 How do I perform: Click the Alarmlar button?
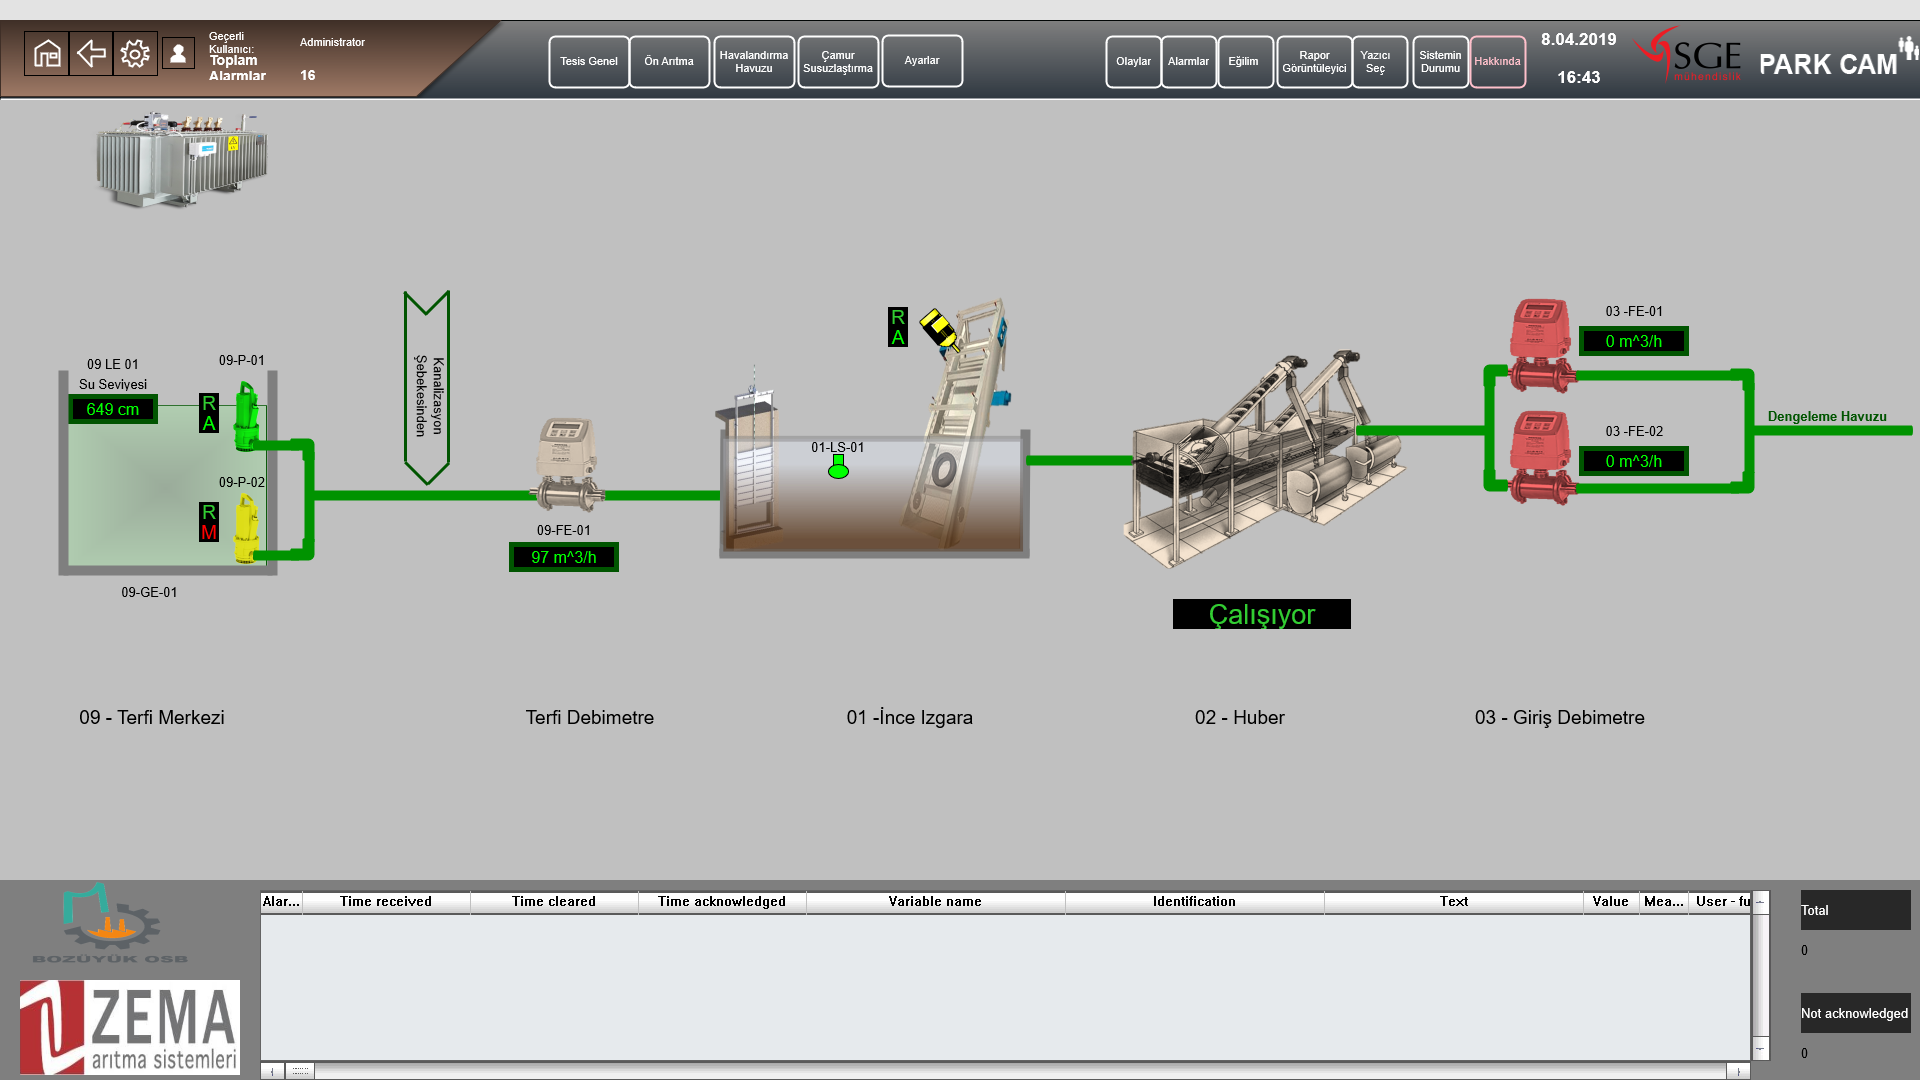(x=1188, y=62)
